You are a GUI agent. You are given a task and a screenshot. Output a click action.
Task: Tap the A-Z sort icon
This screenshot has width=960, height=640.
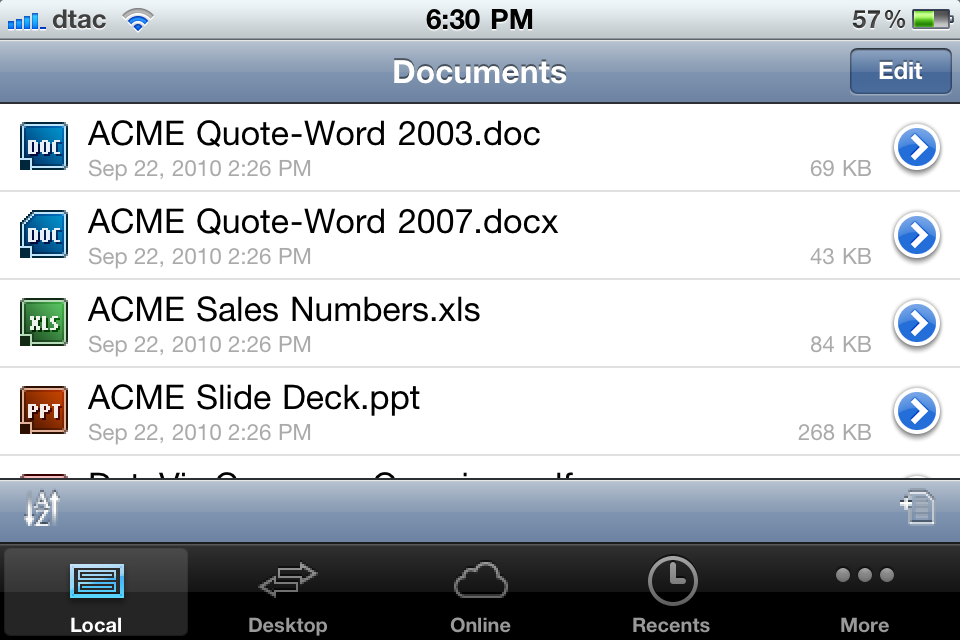(x=43, y=510)
